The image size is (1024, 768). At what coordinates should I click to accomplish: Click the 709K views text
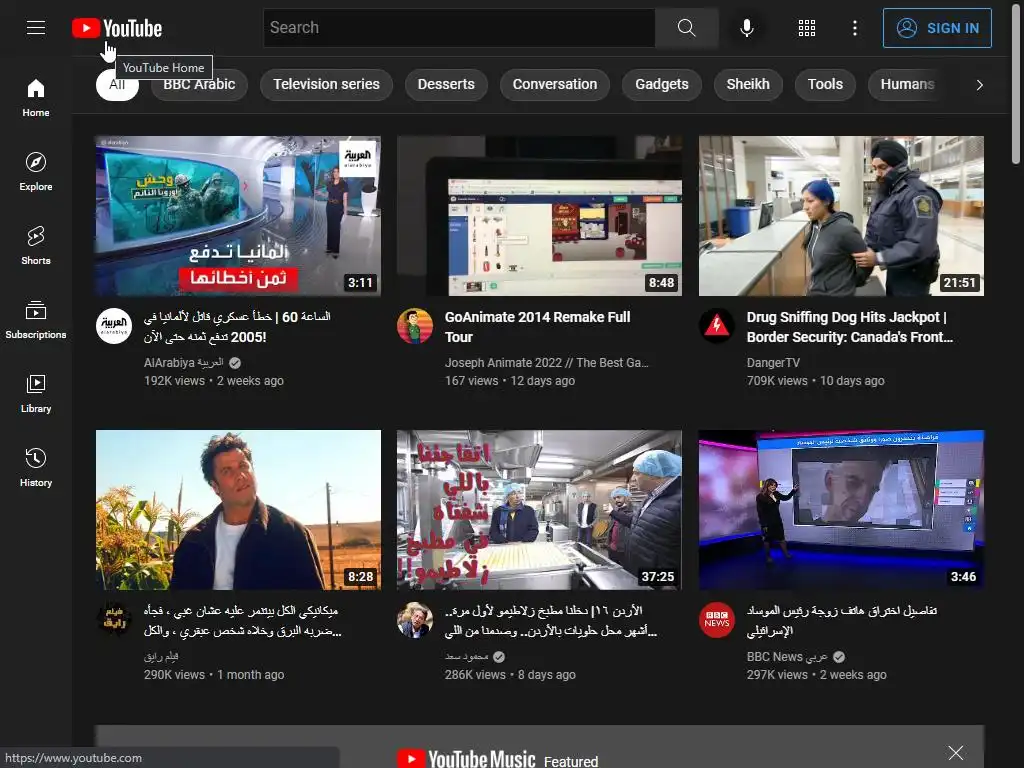pyautogui.click(x=777, y=381)
